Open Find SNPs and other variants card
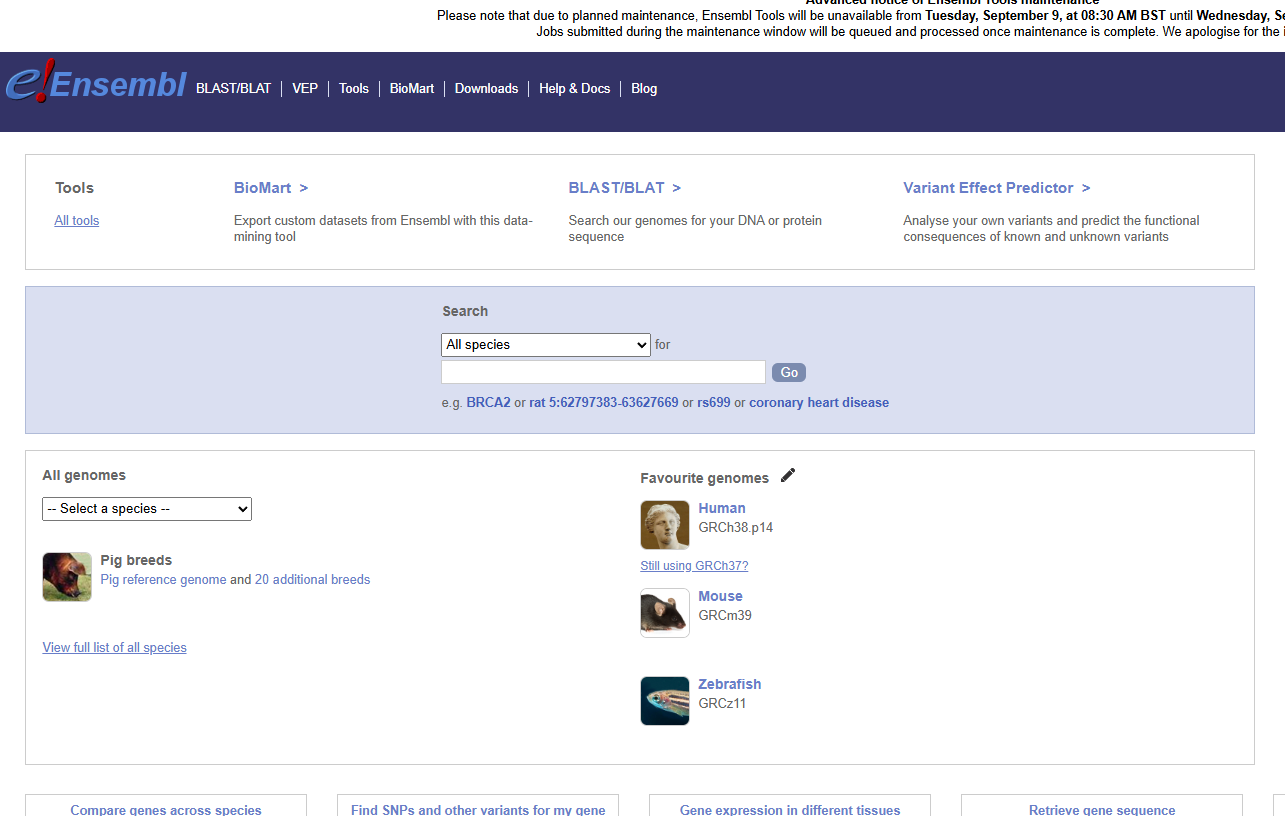 [x=478, y=806]
